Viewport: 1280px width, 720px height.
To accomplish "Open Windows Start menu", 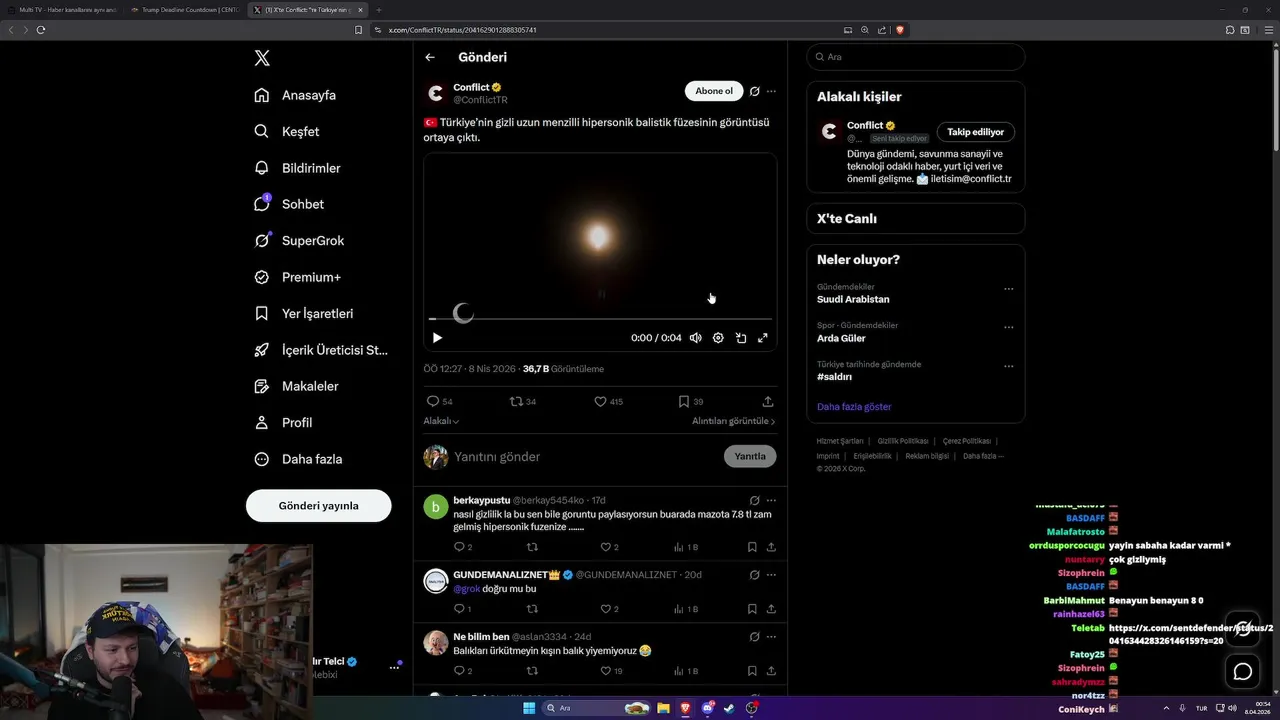I will click(x=529, y=708).
